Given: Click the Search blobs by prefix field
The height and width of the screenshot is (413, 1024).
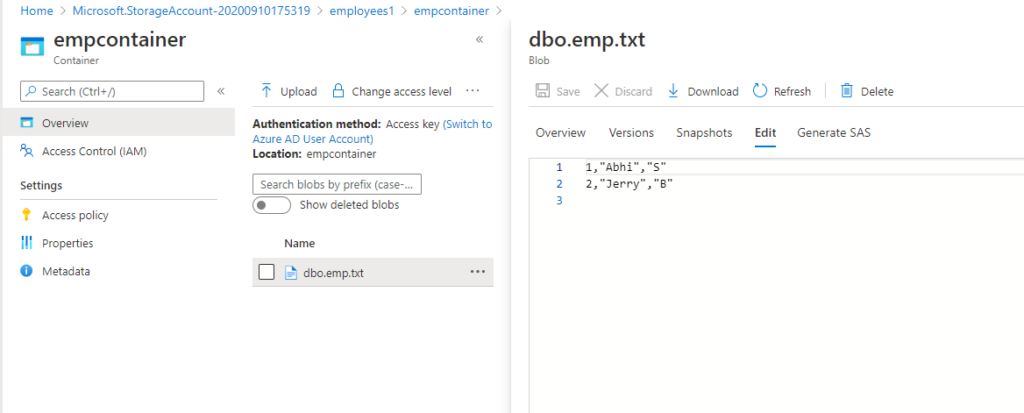Looking at the screenshot, I should pyautogui.click(x=337, y=184).
